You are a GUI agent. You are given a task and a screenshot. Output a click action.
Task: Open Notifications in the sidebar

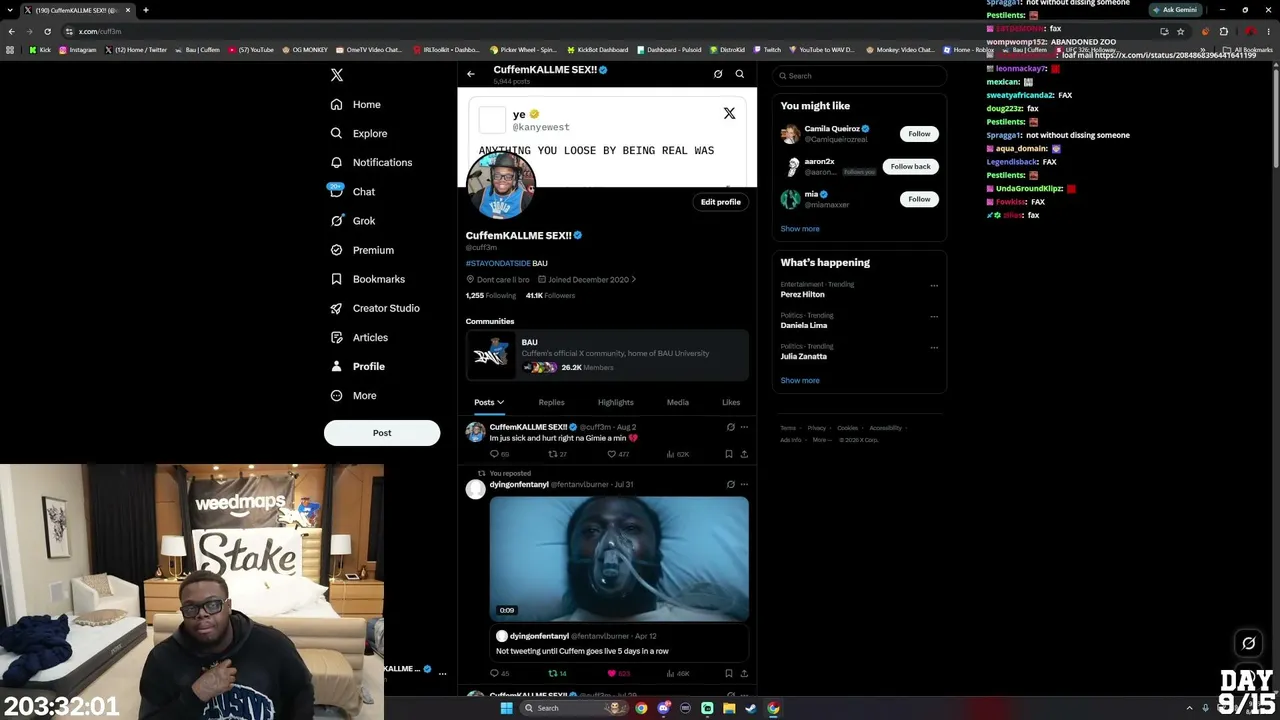click(370, 162)
